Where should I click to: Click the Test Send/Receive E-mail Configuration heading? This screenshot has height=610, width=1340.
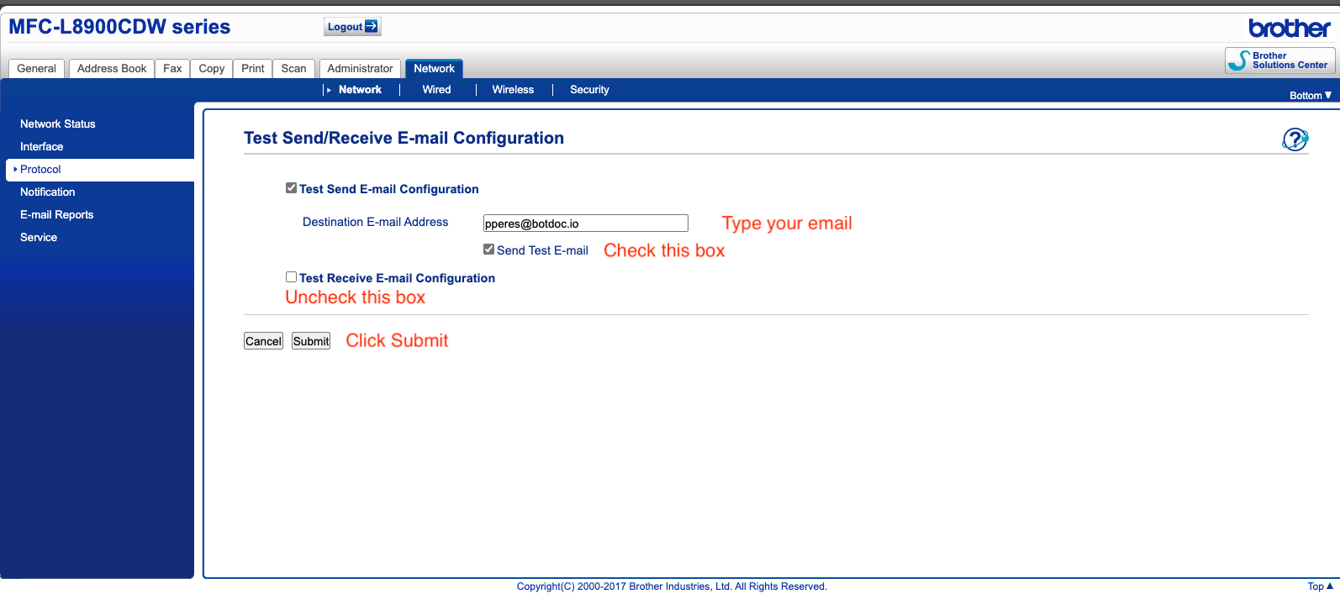tap(404, 138)
